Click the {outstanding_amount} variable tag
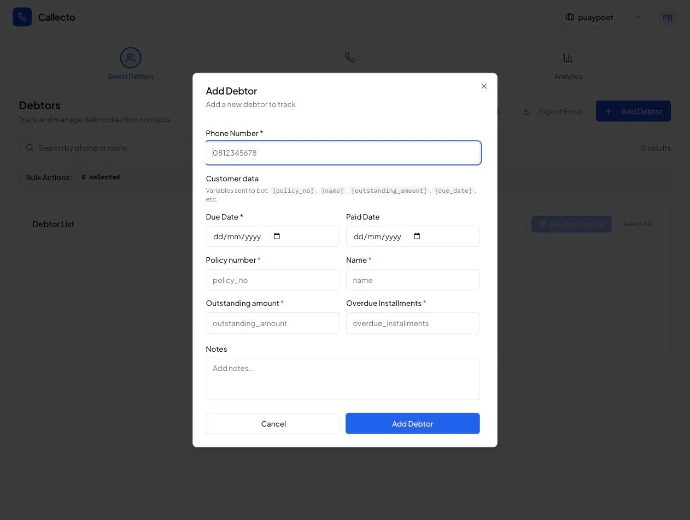690x520 pixels. click(x=389, y=190)
